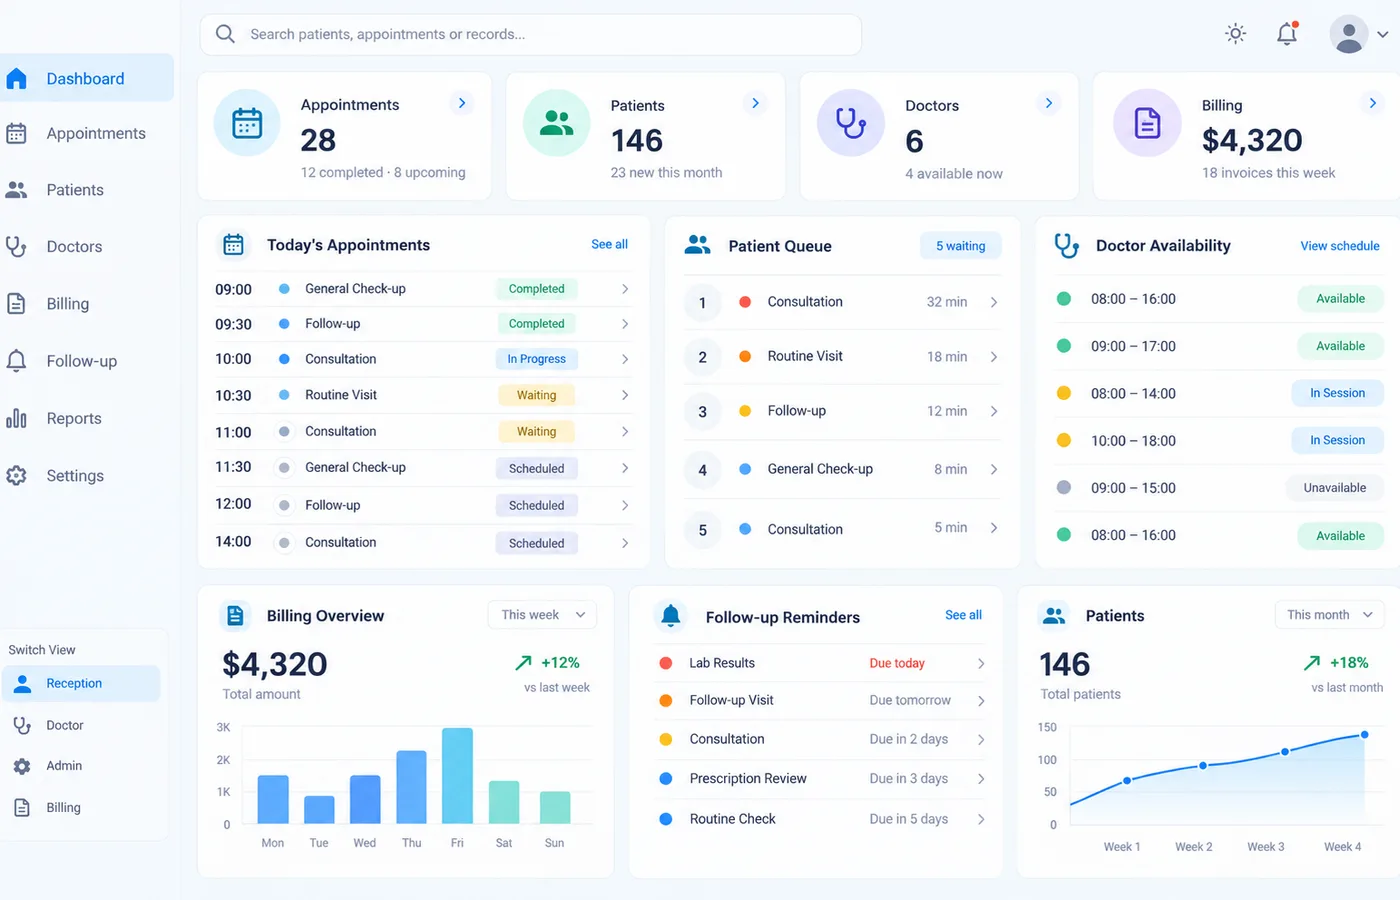Open the This month dropdown

pos(1329,615)
